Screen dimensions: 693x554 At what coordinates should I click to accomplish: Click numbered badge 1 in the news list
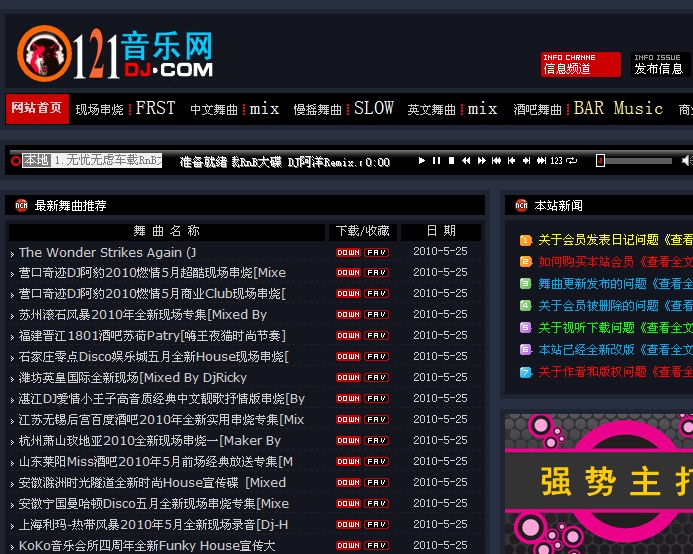[525, 240]
